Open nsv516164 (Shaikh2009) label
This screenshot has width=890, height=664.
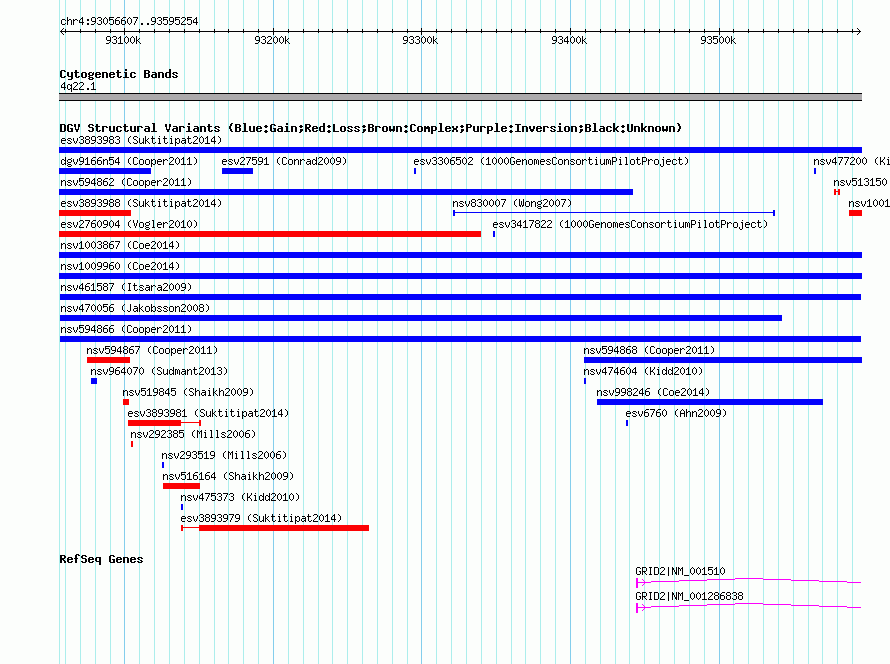click(x=228, y=476)
